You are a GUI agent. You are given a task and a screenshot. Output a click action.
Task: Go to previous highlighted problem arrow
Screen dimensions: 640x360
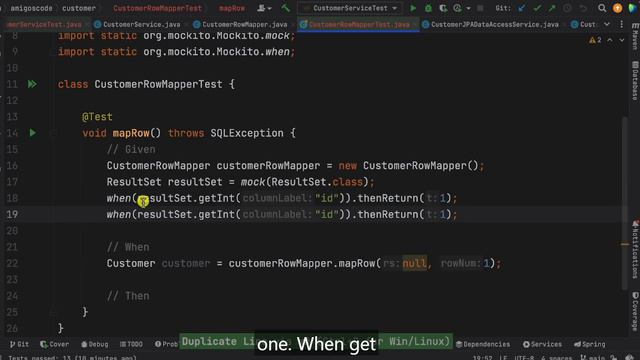(x=610, y=40)
